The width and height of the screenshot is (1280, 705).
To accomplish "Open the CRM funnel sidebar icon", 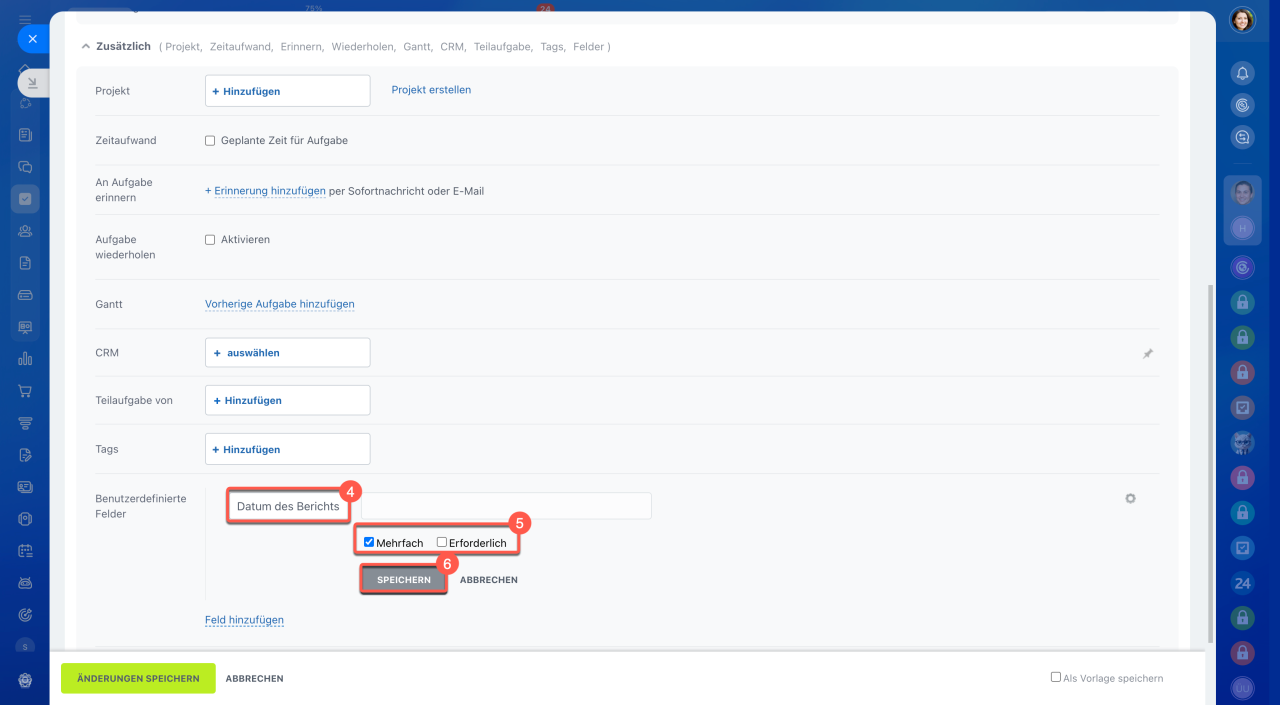I will pos(25,423).
